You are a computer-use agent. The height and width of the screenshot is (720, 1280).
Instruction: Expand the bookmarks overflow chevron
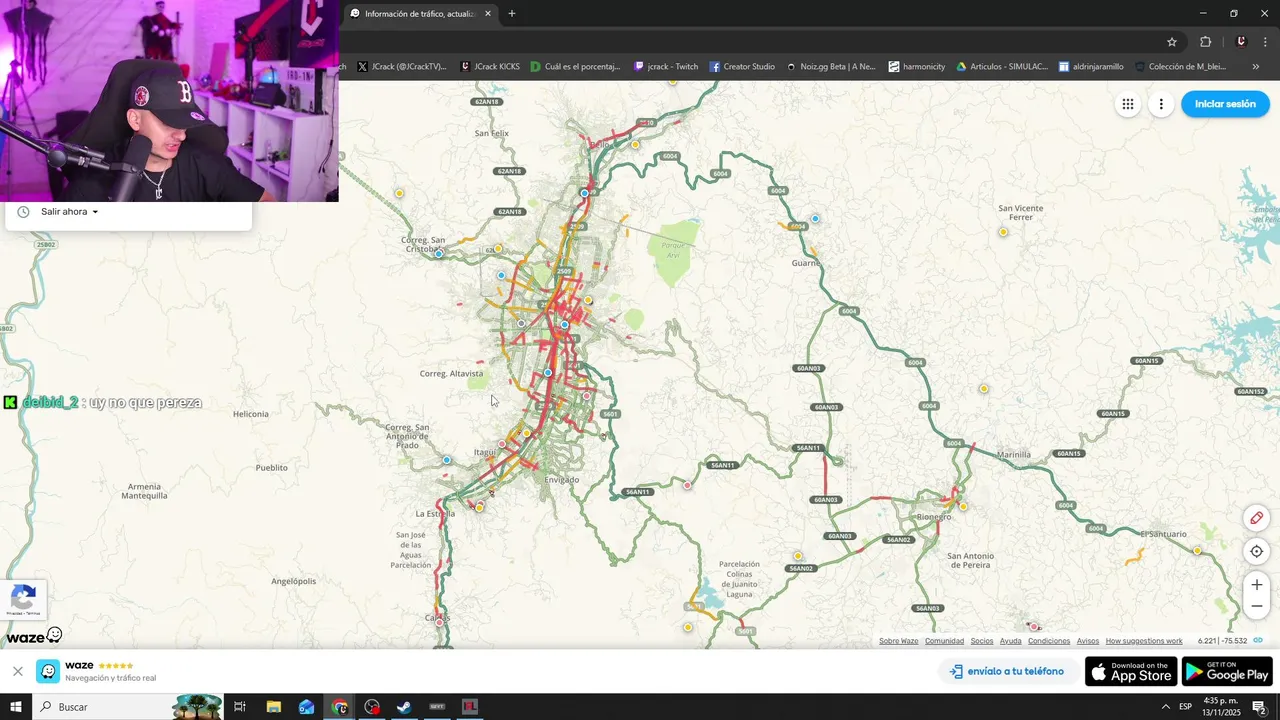1256,67
